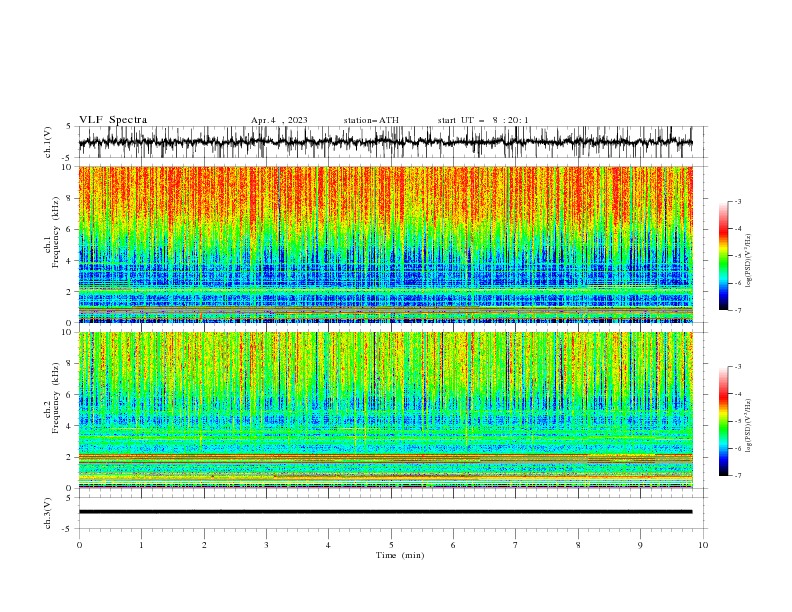This screenshot has height=612, width=792.
Task: Click the ch.1 spectrogram panel
Action: (x=385, y=244)
